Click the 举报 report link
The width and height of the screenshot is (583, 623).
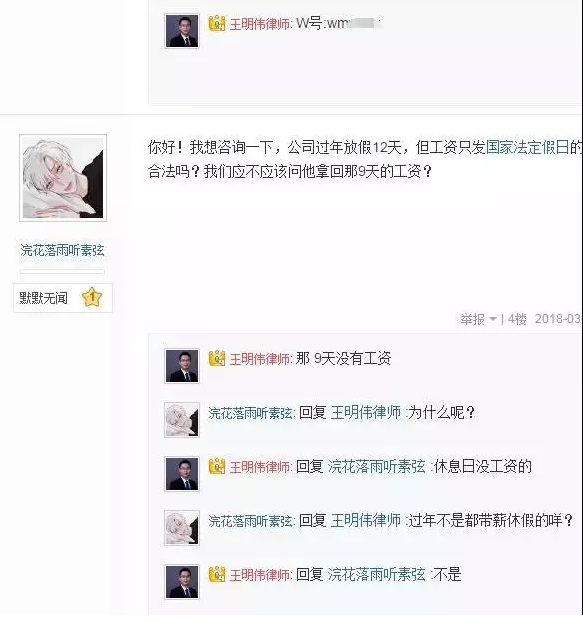473,319
